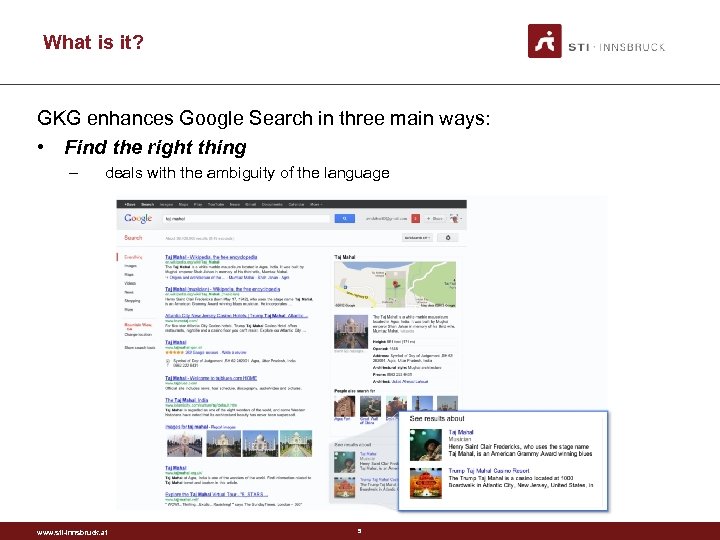The height and width of the screenshot is (540, 720).
Task: Open Explore the Taj Mahal Virtual Tour result
Action: coord(216,494)
